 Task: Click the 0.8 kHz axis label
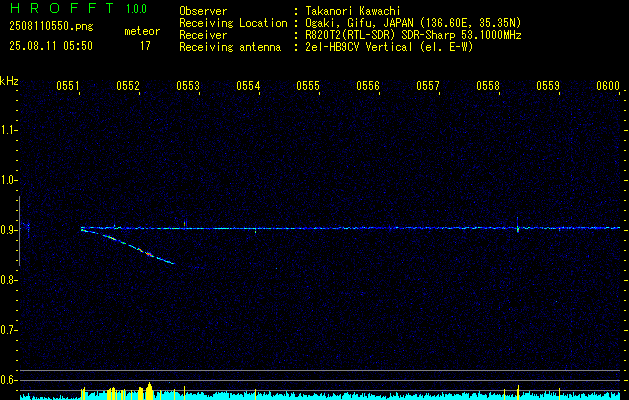coord(8,280)
